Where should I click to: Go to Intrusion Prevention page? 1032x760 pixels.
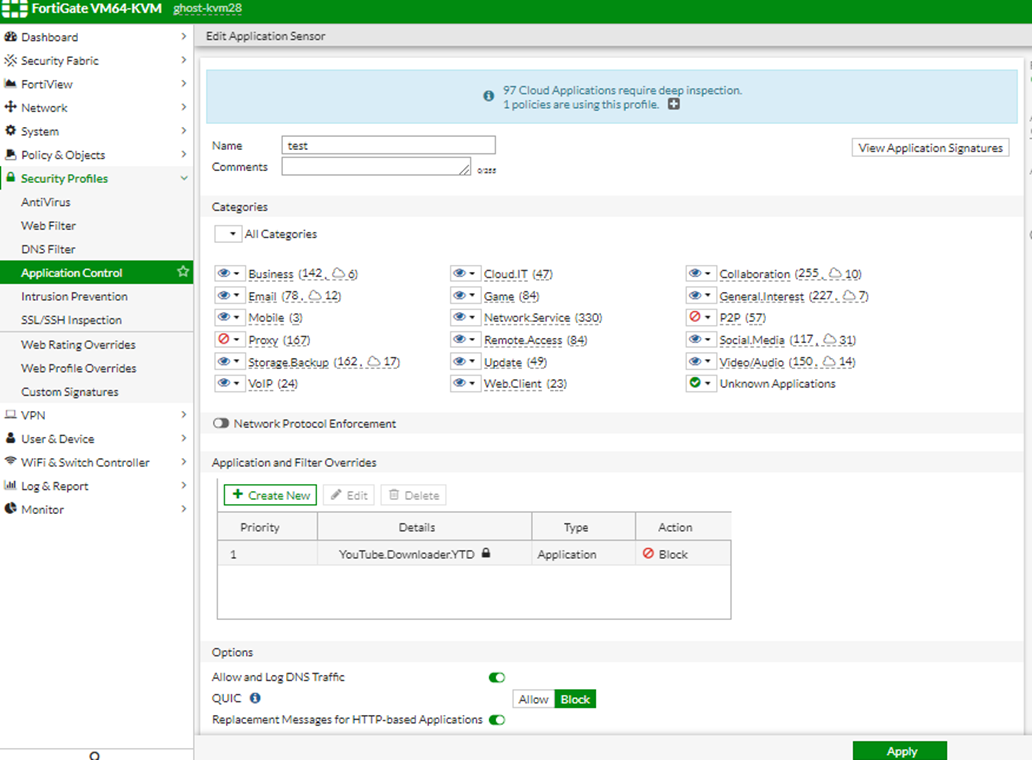[74, 296]
